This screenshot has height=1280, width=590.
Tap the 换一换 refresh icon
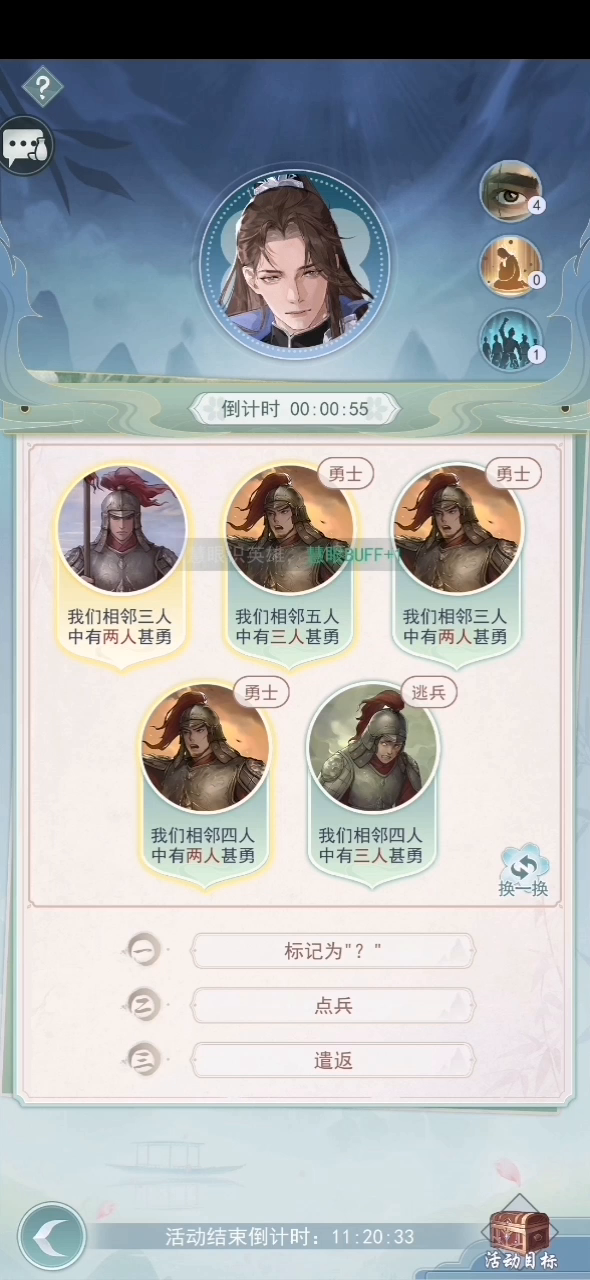tap(523, 872)
